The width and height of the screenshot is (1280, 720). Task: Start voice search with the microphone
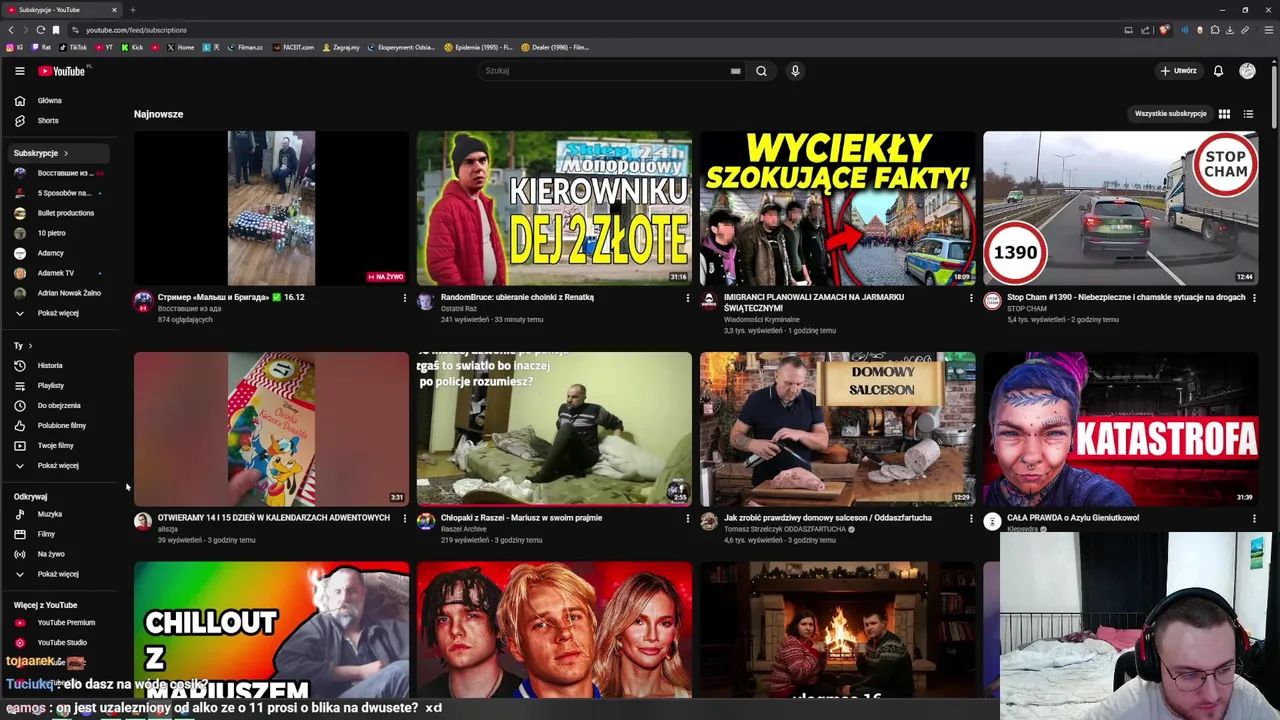(795, 71)
